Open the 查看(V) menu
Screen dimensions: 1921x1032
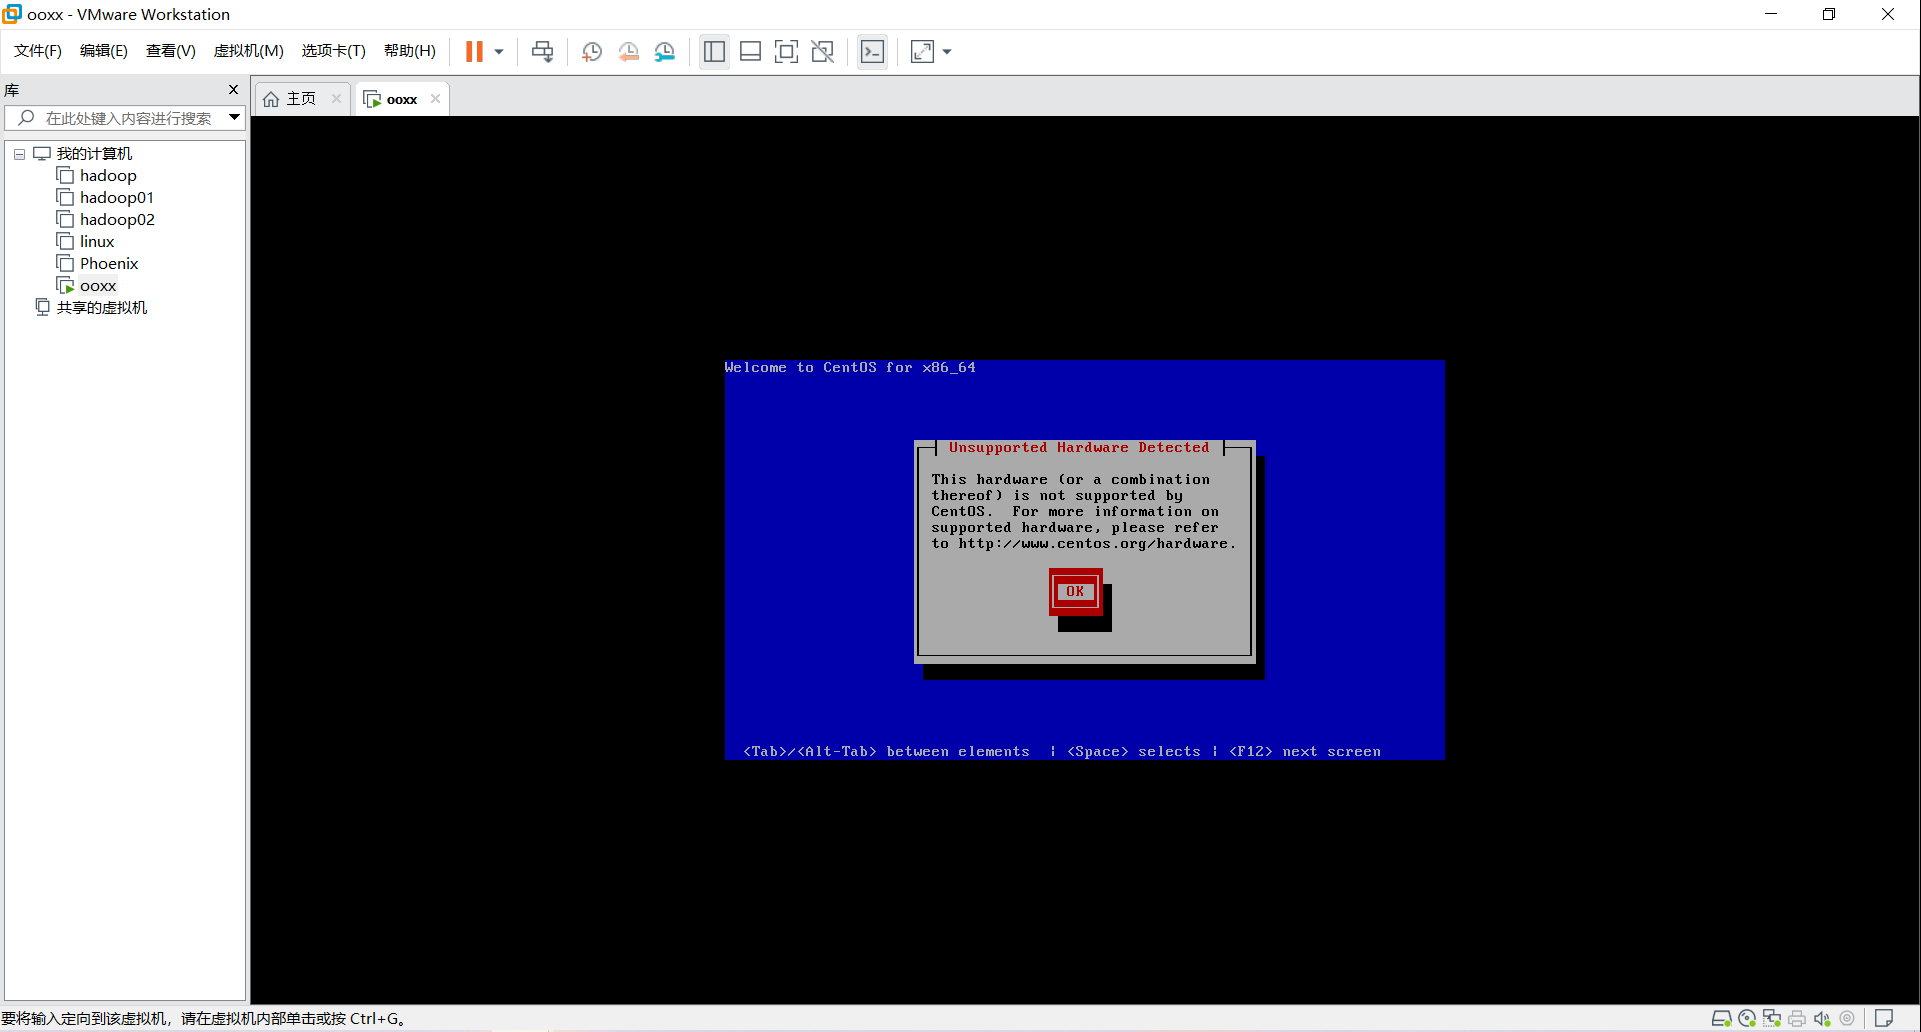coord(171,51)
